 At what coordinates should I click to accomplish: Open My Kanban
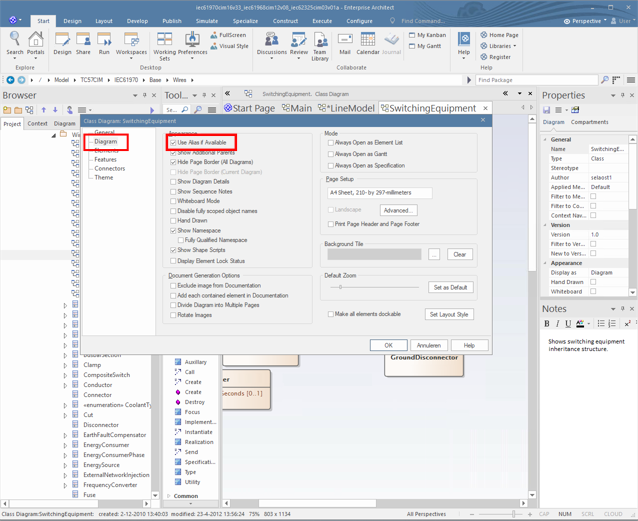click(427, 35)
